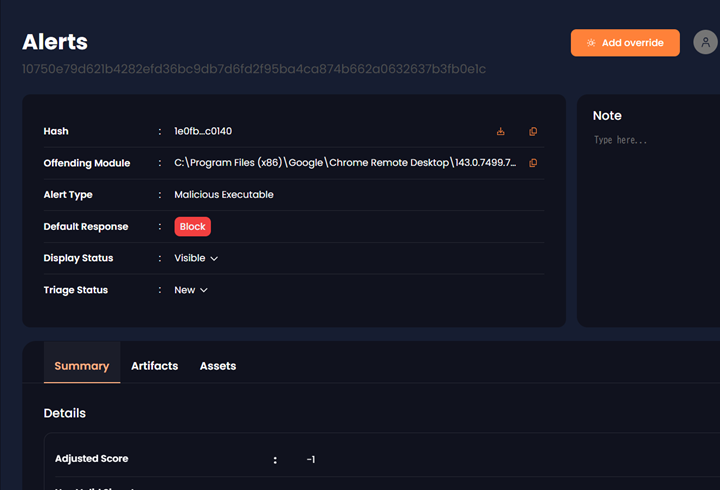720x490 pixels.
Task: Click the long alert ID under Alerts
Action: click(254, 69)
